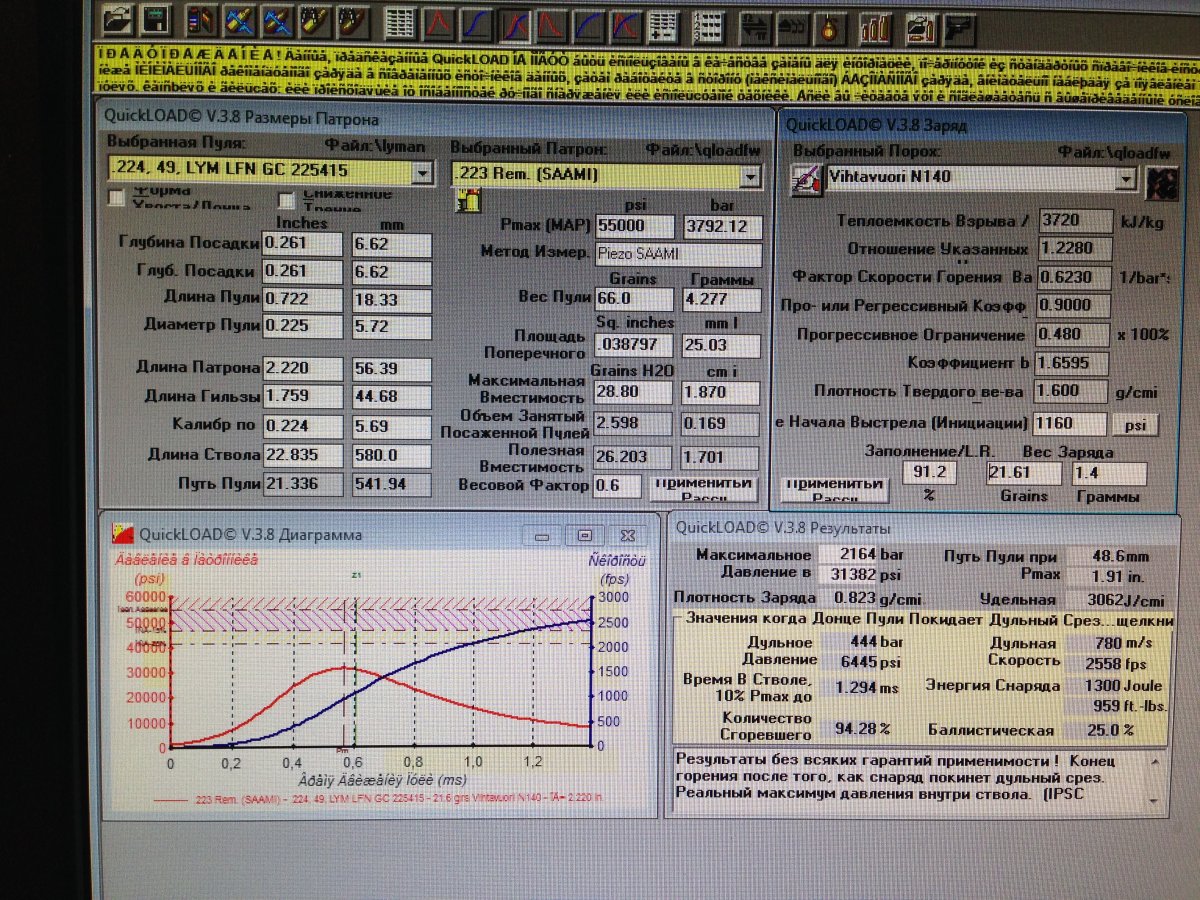Image resolution: width=1200 pixels, height=900 pixels.
Task: Click the Глубина Посадки inches field
Action: 303,244
